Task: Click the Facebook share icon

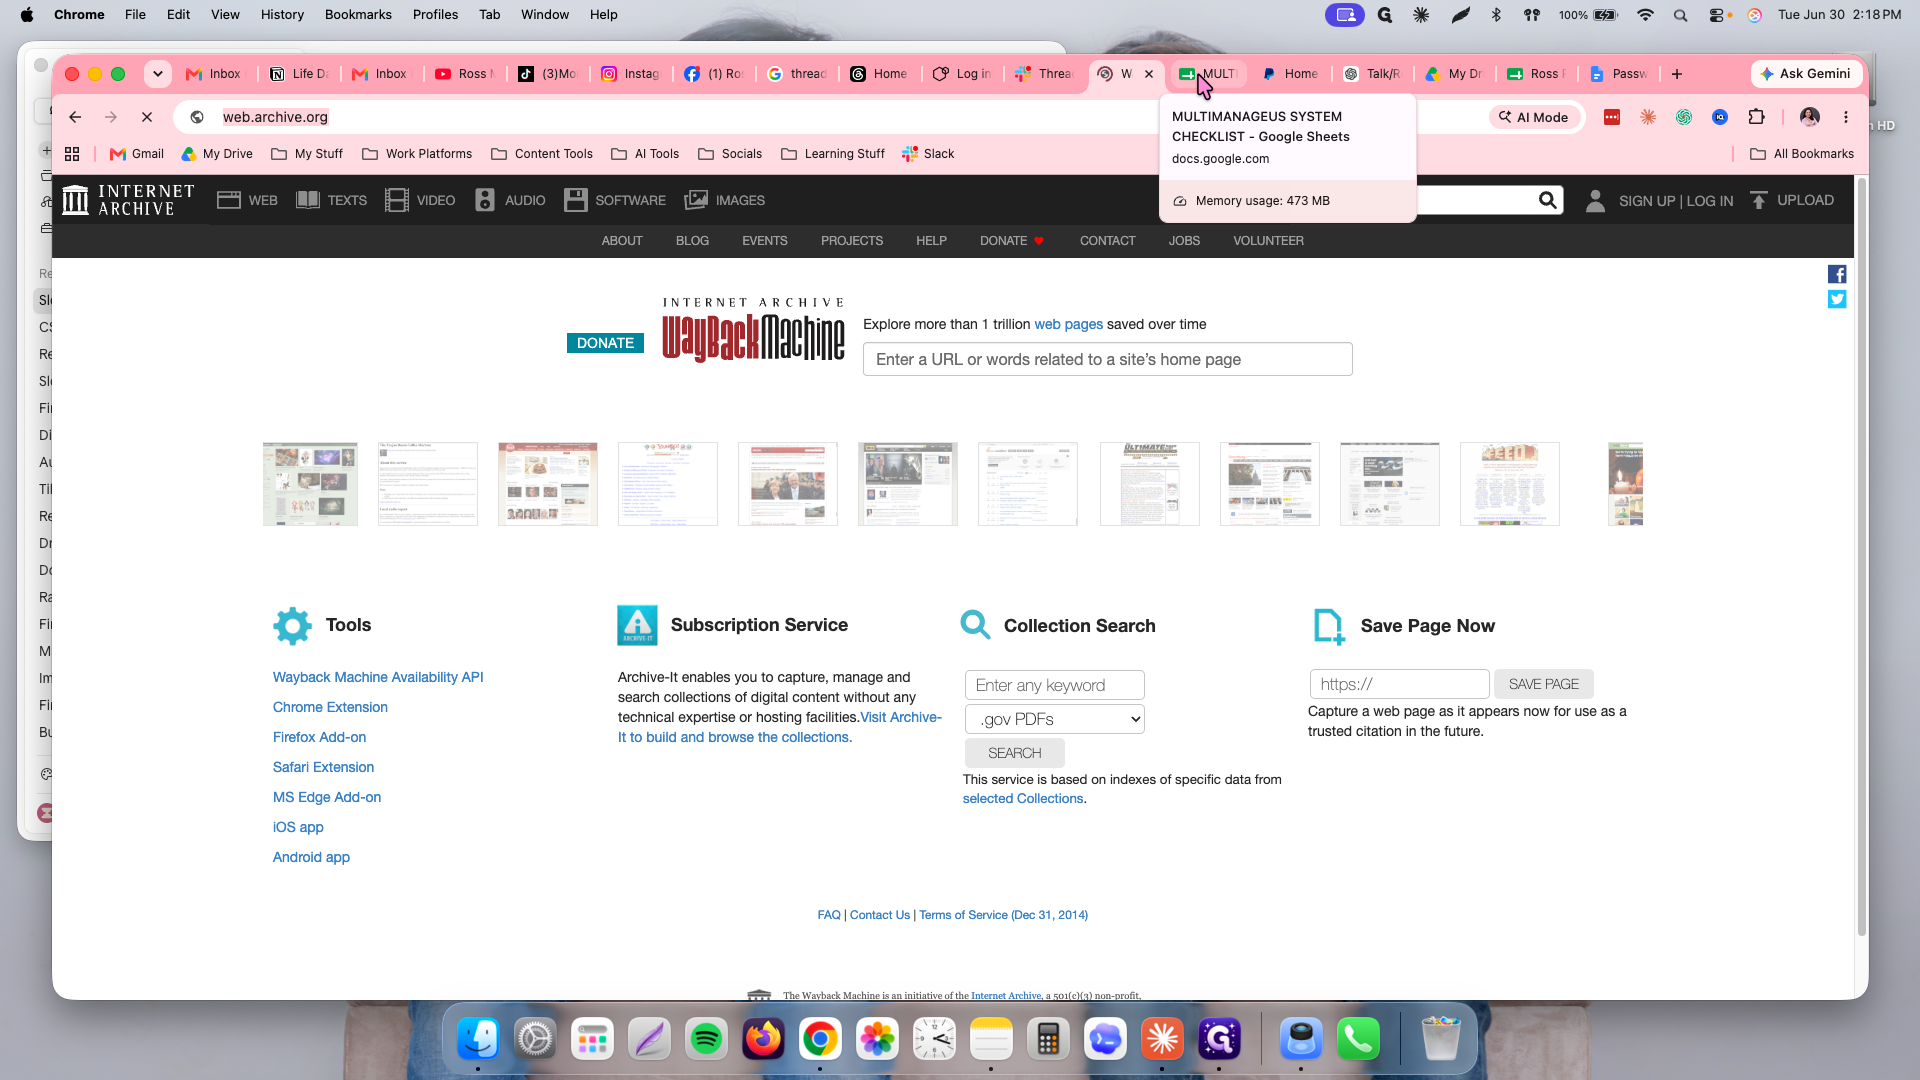Action: click(x=1837, y=274)
